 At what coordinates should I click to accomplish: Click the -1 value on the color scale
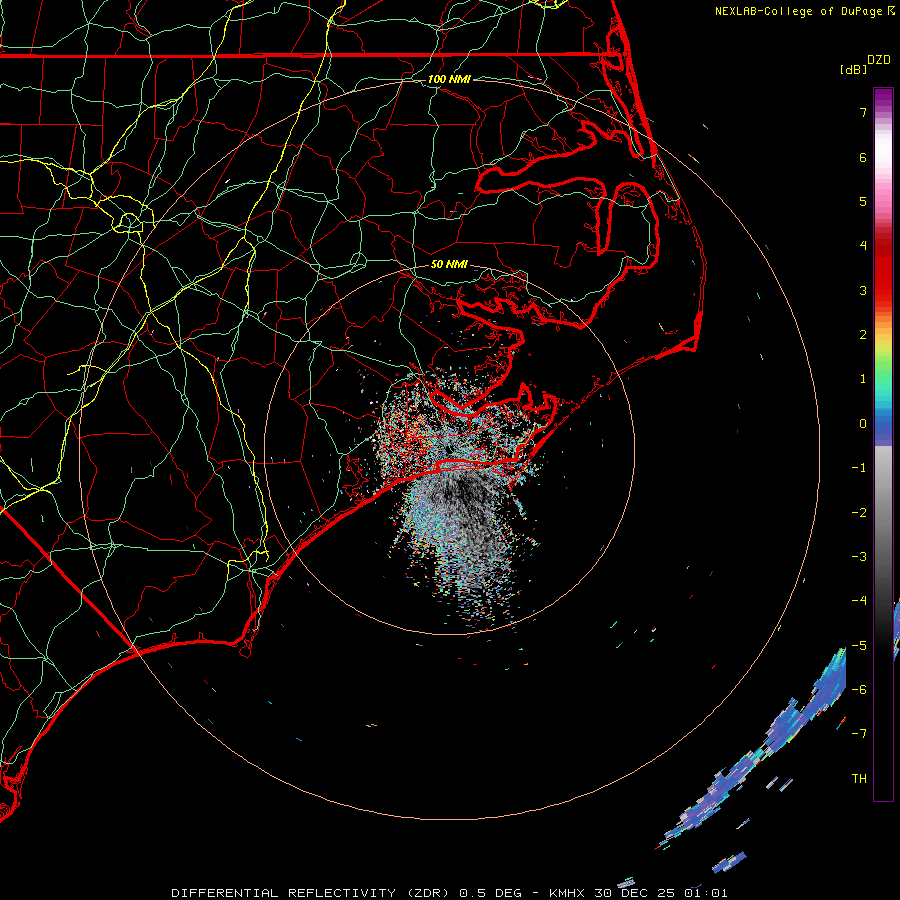click(x=859, y=468)
